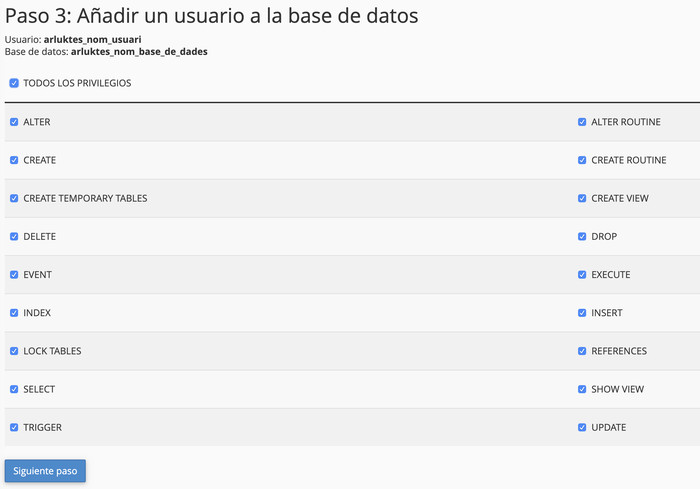700x489 pixels.
Task: Uncheck the INDEX privilege
Action: click(14, 313)
